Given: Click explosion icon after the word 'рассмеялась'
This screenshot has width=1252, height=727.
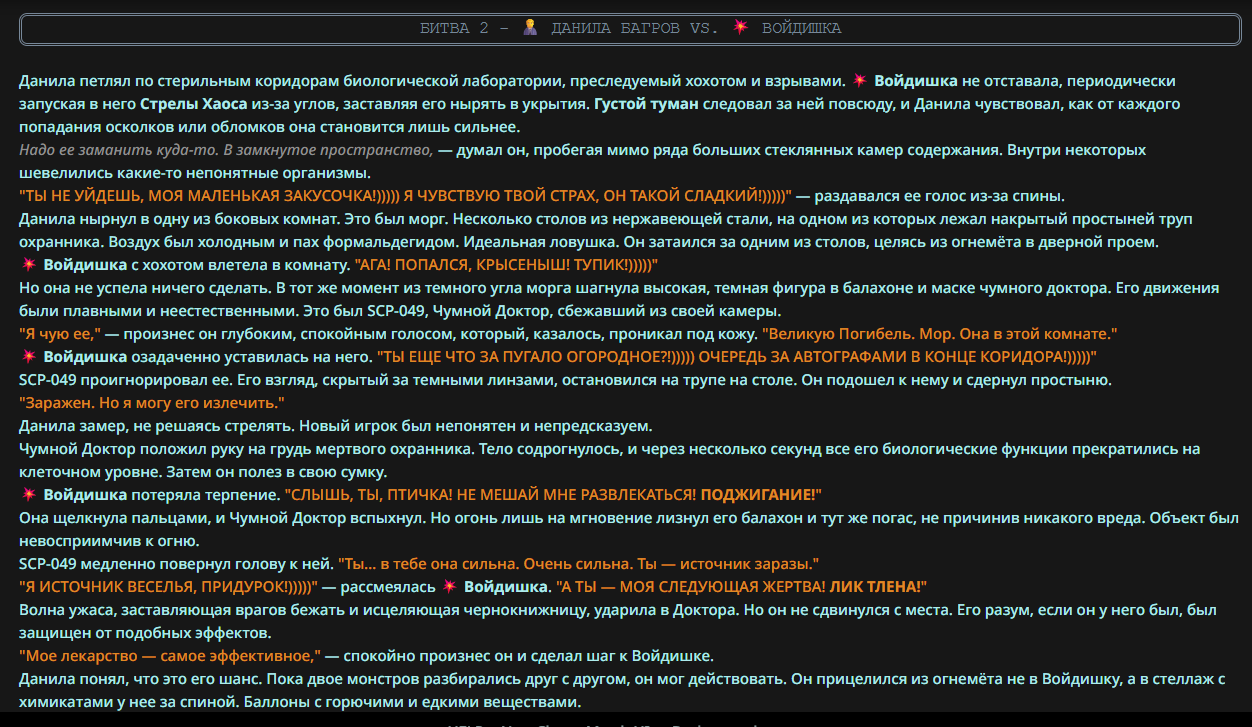Looking at the screenshot, I should pyautogui.click(x=449, y=587).
